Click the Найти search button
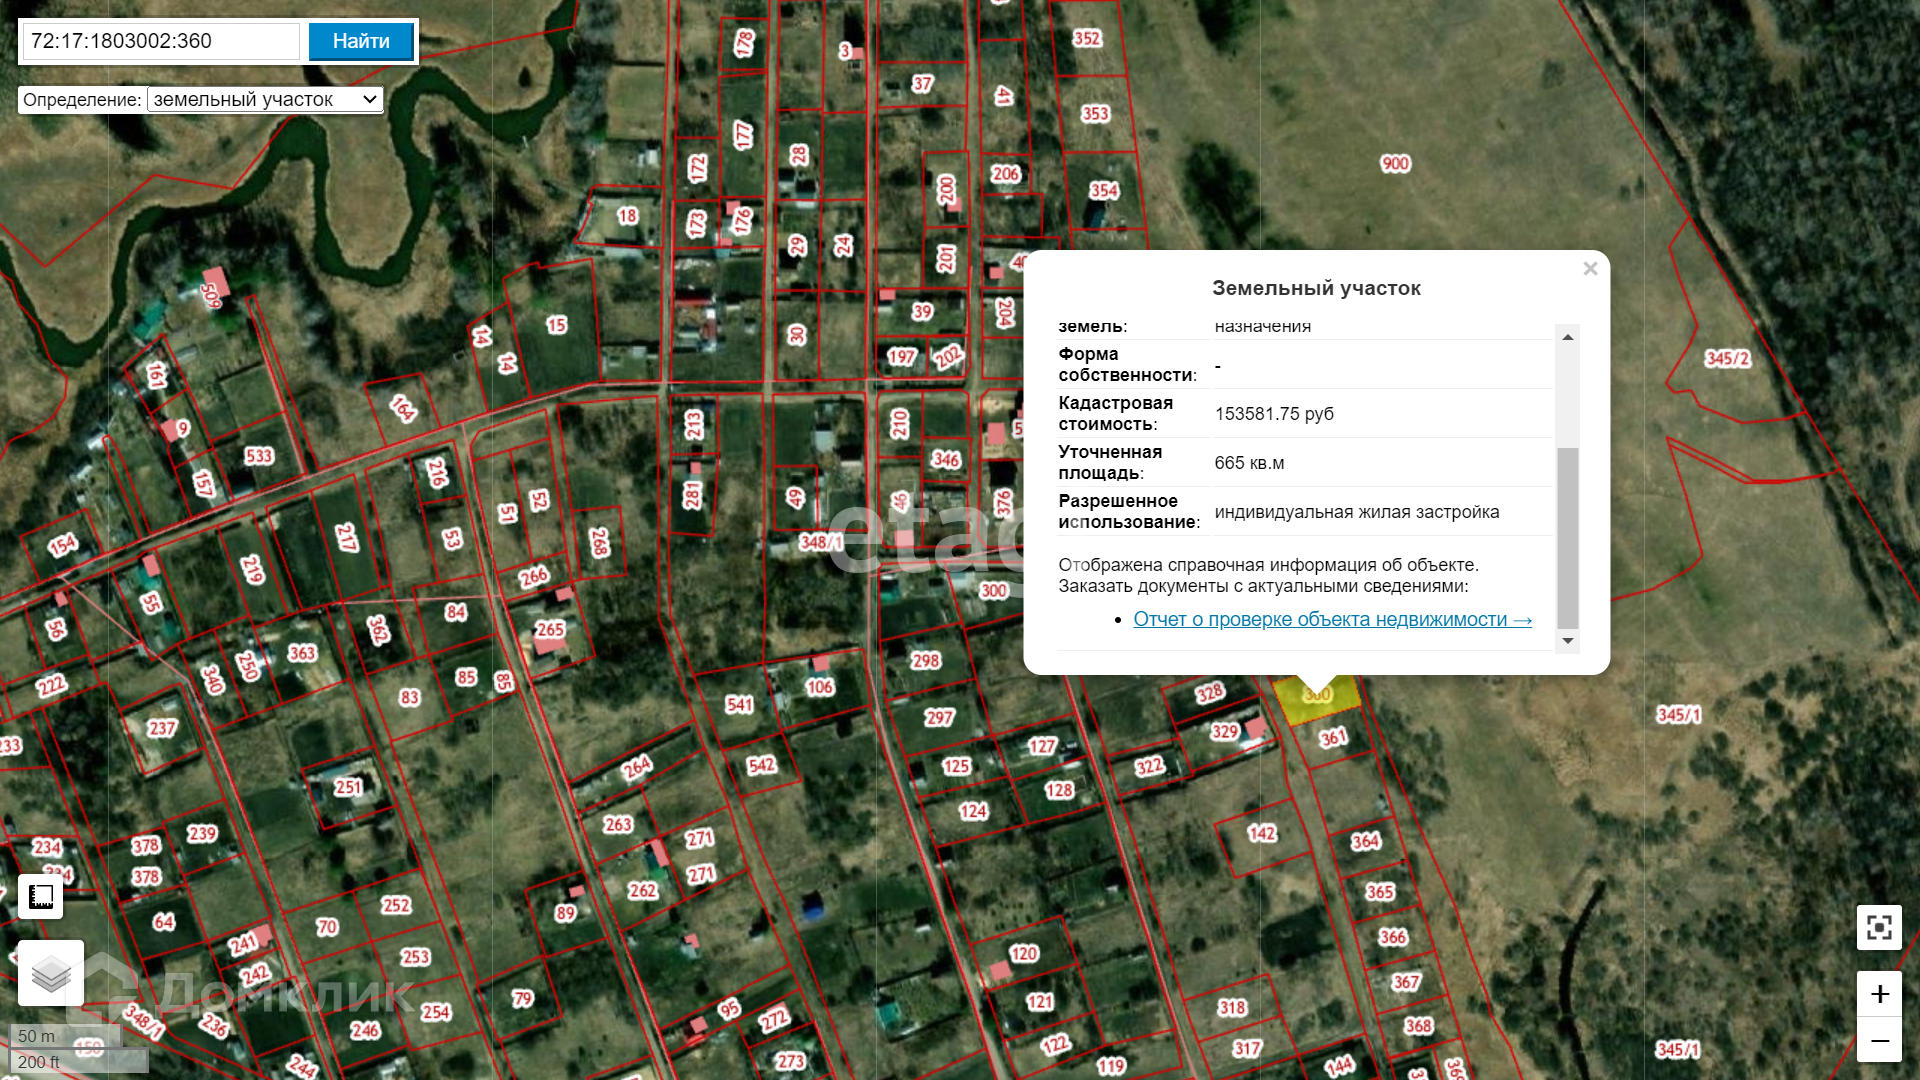Viewport: 1920px width, 1080px height. click(x=361, y=41)
